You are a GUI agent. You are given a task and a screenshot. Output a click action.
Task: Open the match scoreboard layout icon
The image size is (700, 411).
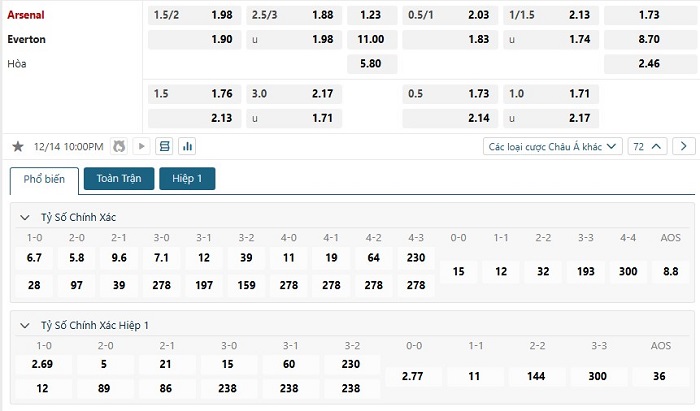165,146
